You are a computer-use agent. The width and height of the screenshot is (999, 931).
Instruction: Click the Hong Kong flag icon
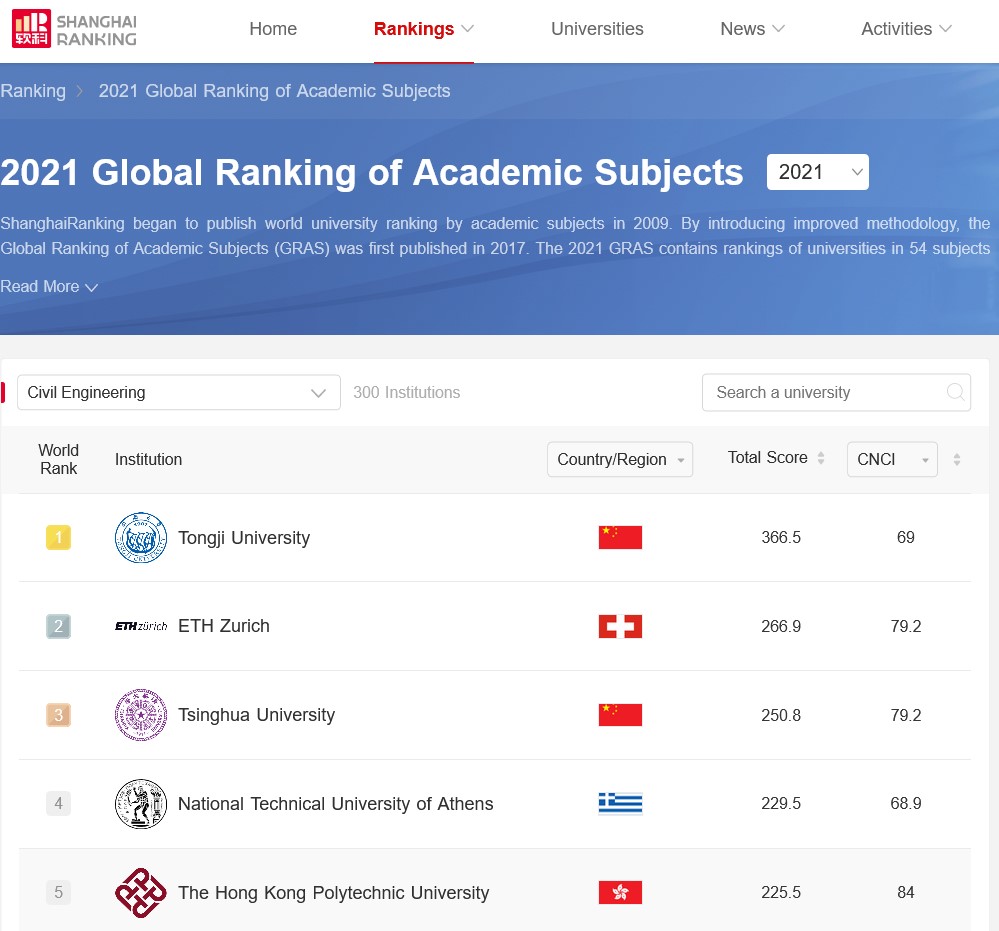tap(620, 892)
